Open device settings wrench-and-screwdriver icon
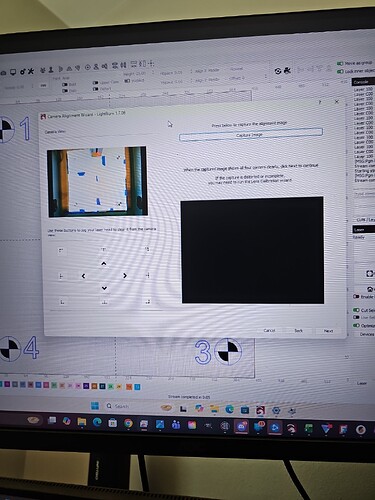This screenshot has width=375, height=500. pyautogui.click(x=31, y=71)
